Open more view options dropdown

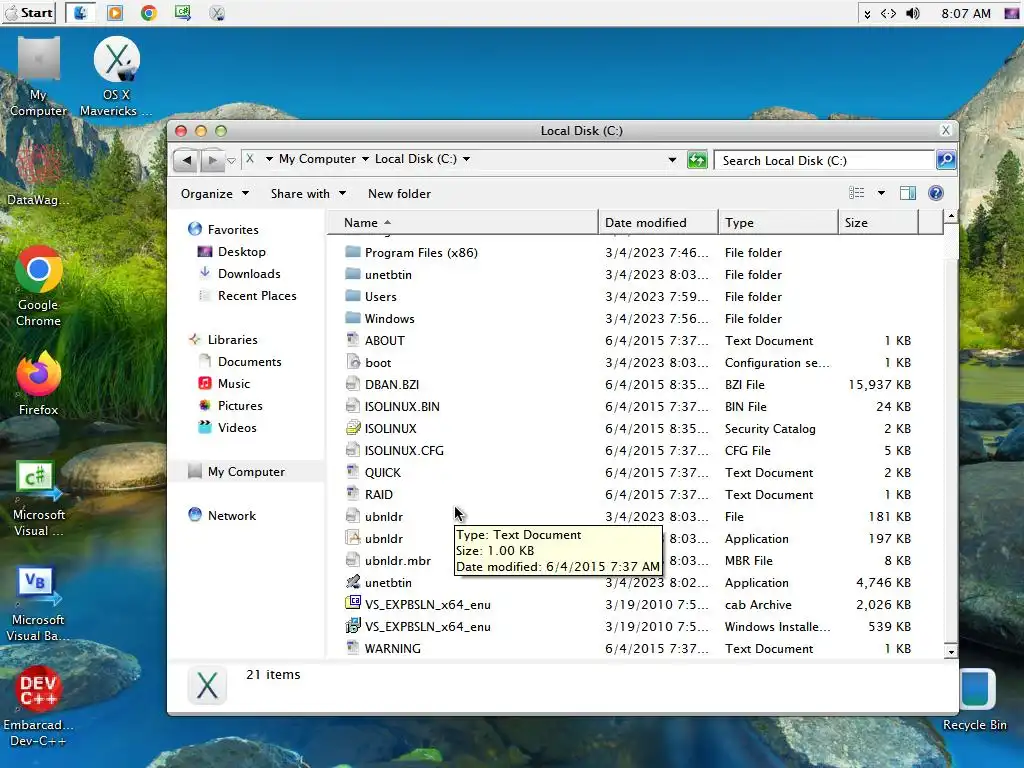pos(881,193)
